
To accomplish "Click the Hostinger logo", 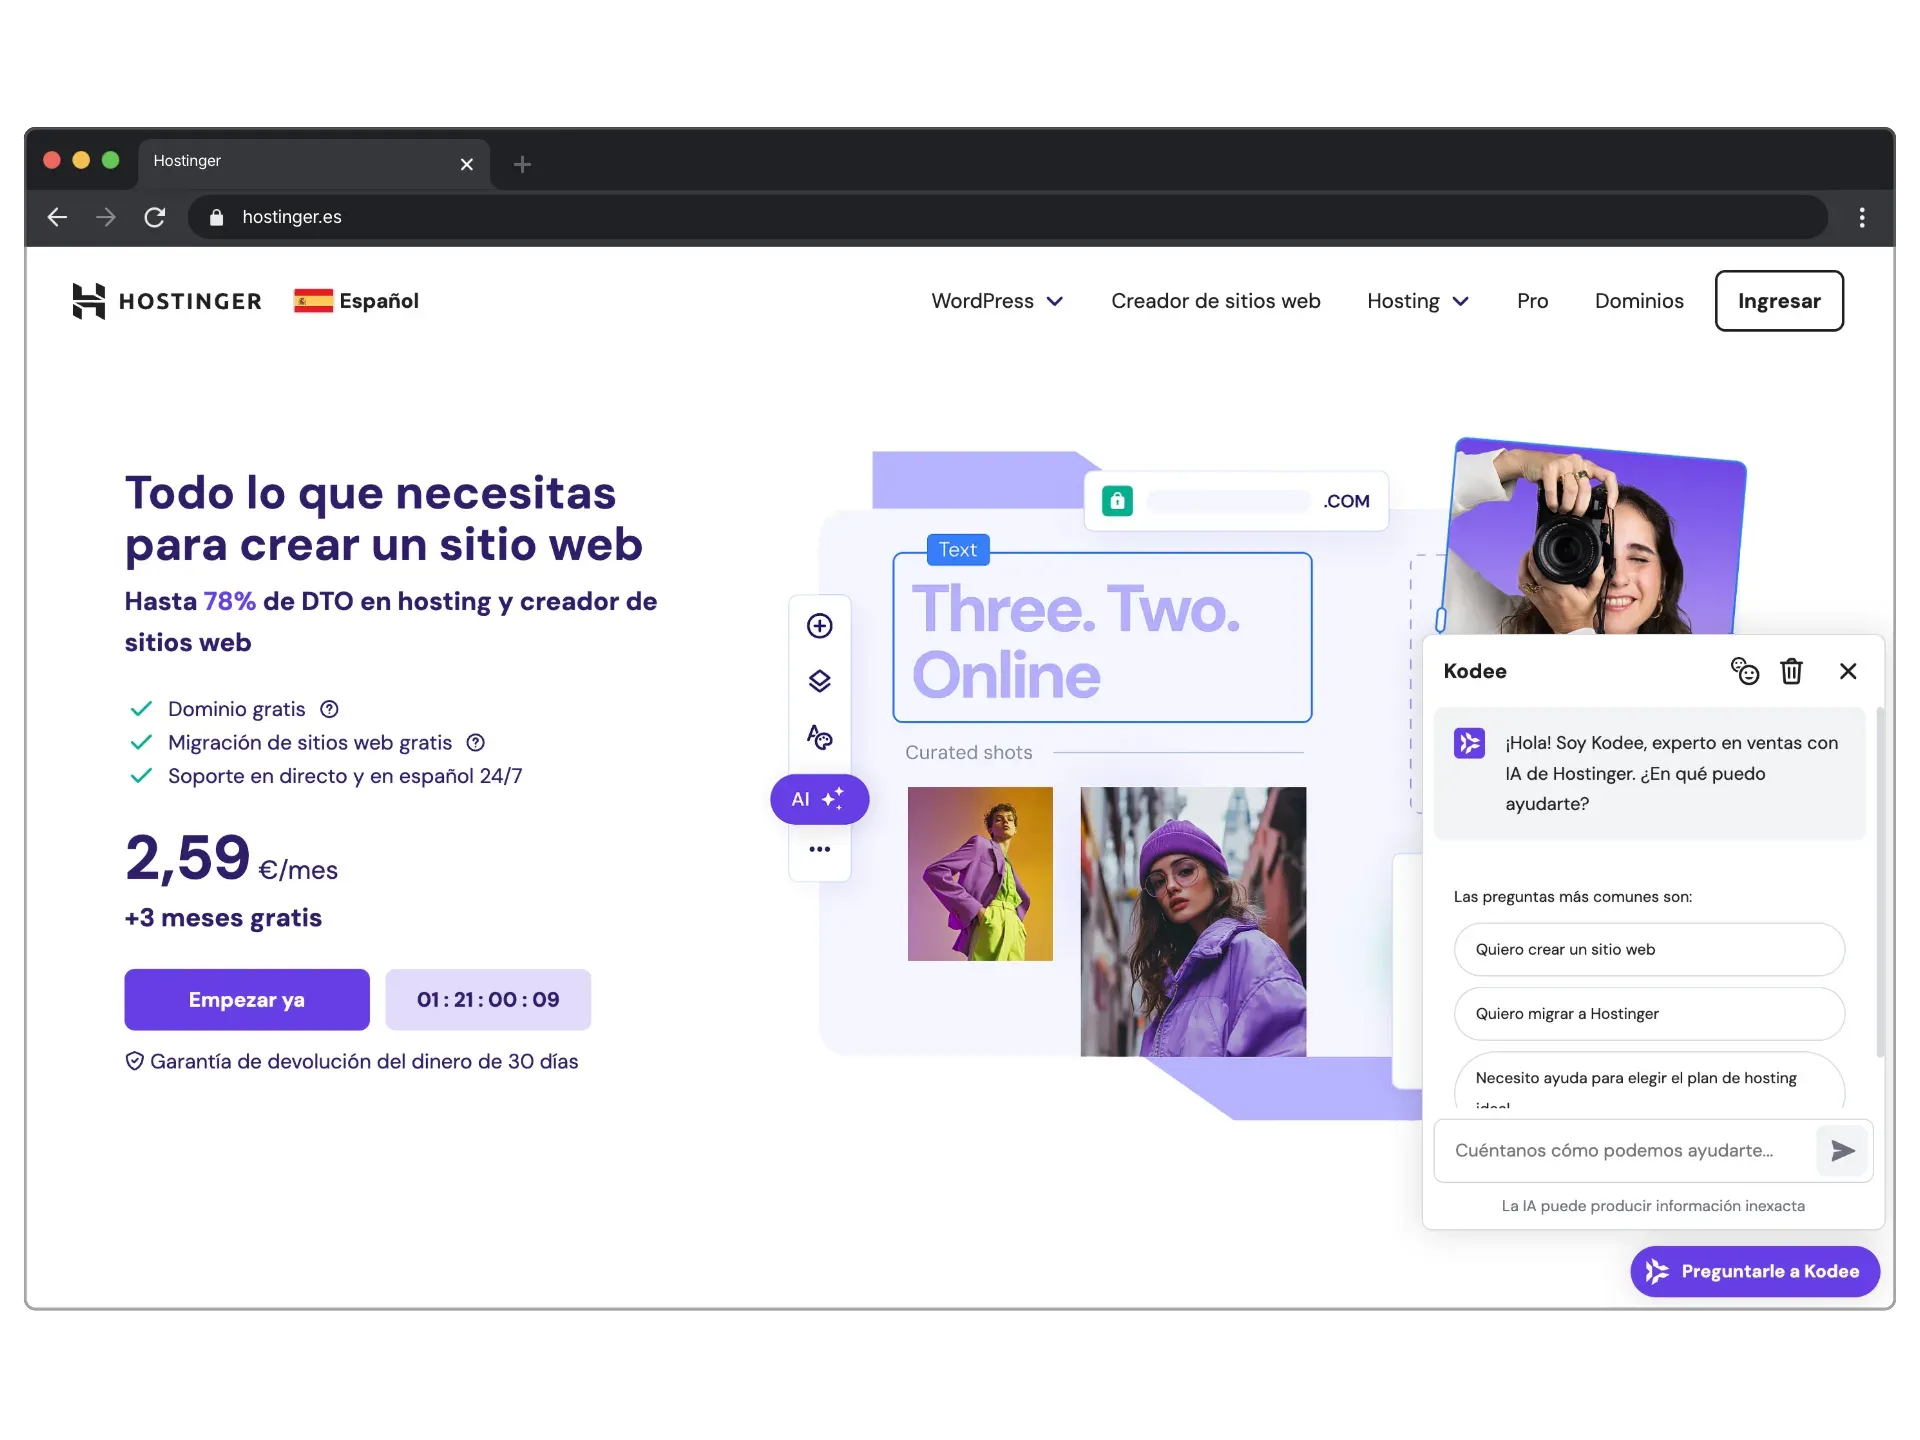I will tap(167, 301).
